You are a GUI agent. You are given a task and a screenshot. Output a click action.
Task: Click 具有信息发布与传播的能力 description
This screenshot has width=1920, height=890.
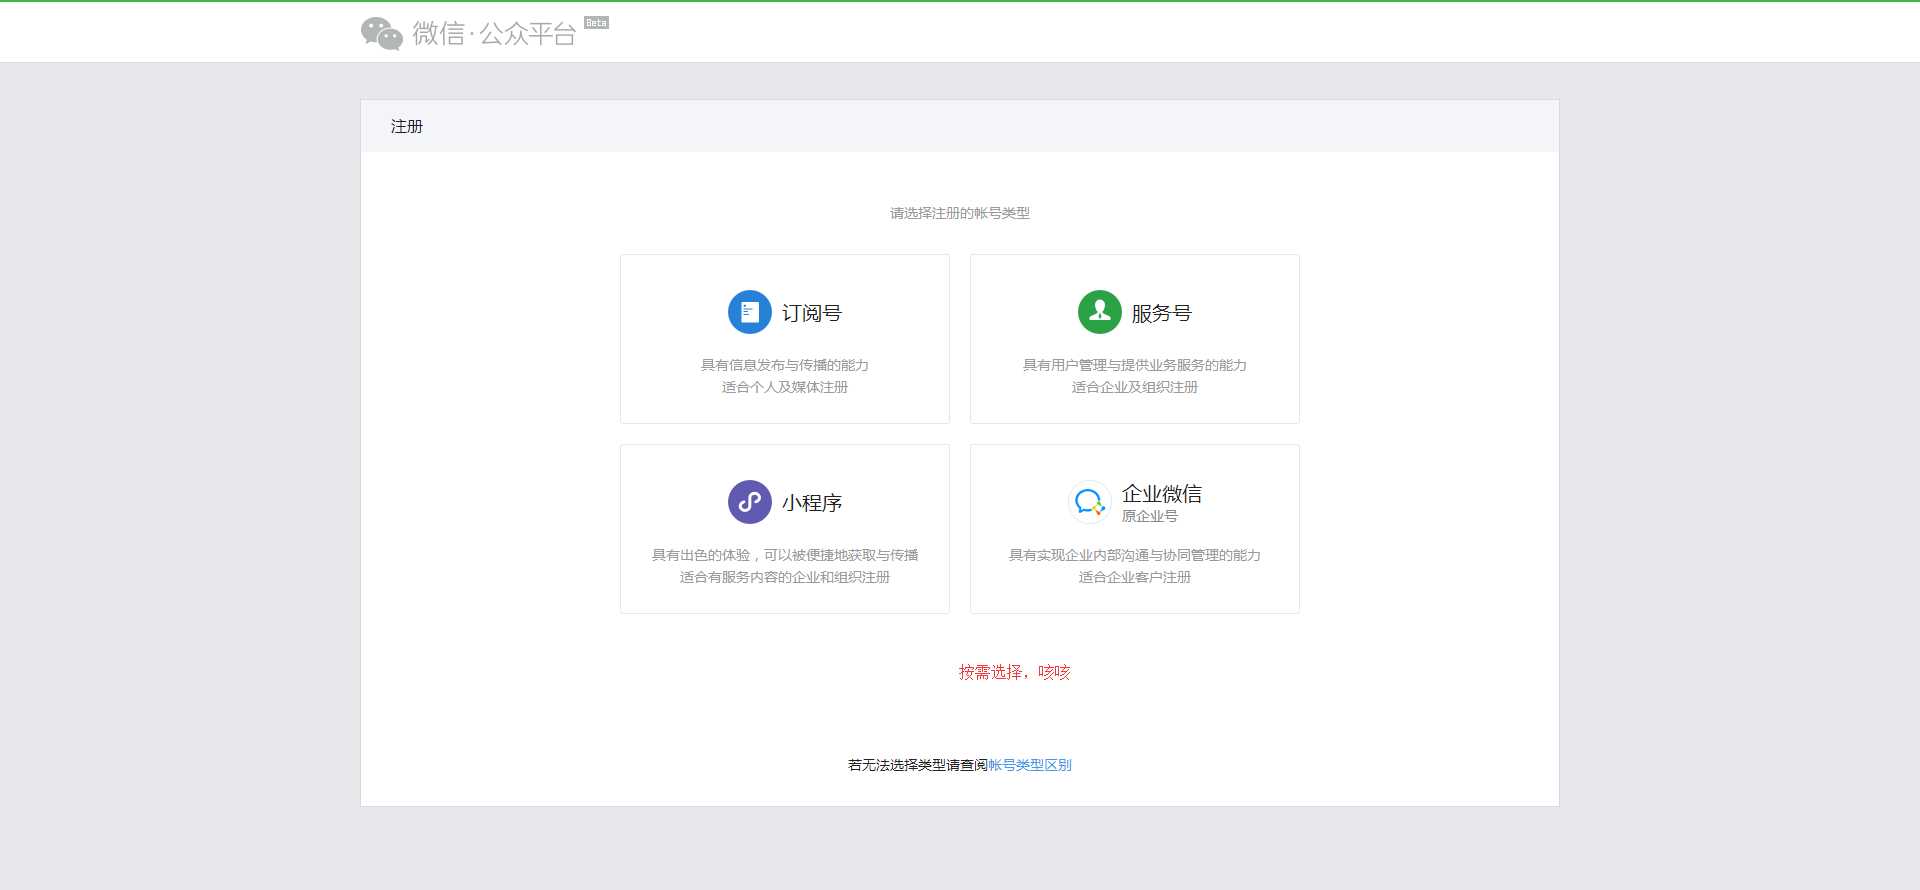point(785,365)
